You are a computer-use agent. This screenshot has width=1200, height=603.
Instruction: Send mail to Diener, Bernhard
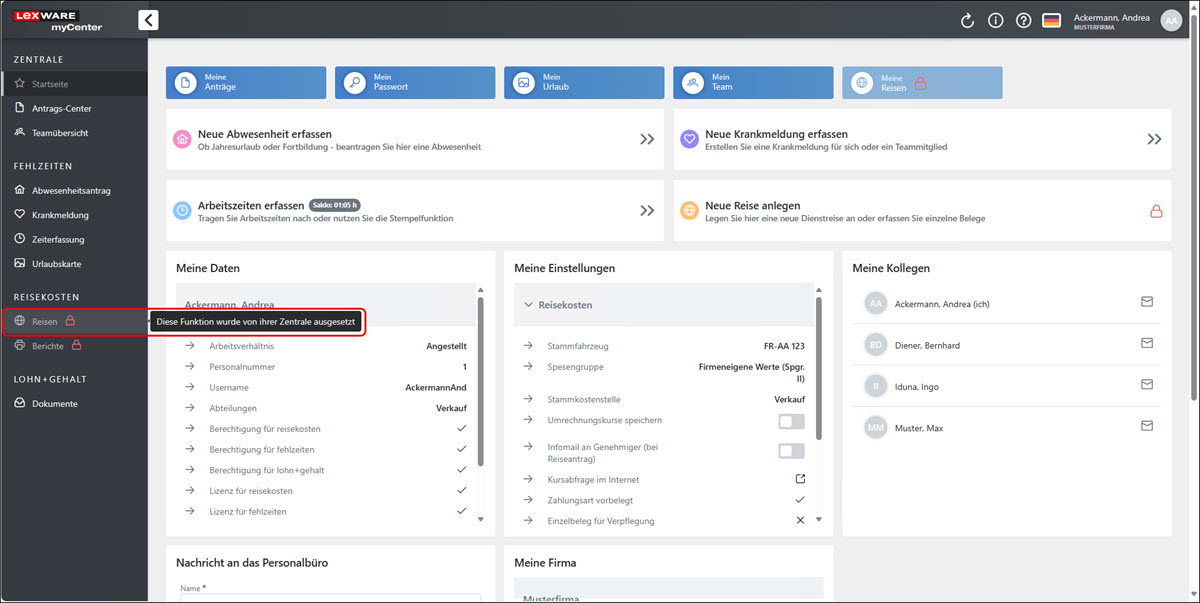click(1147, 344)
